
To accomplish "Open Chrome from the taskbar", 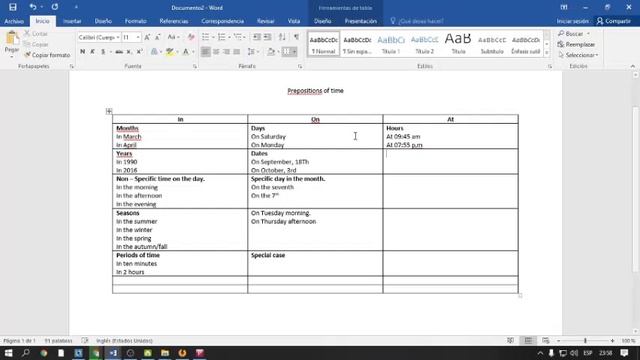I will pos(44,353).
